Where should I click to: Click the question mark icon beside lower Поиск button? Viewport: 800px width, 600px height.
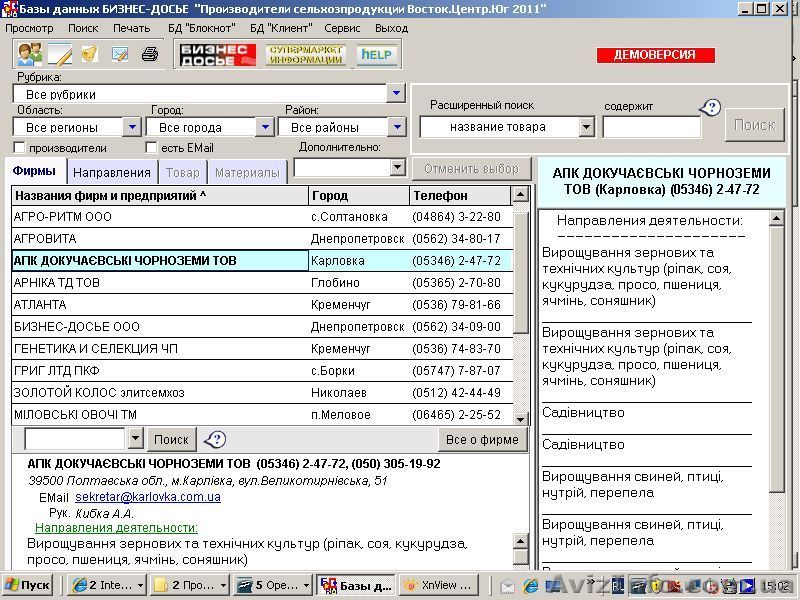[215, 438]
